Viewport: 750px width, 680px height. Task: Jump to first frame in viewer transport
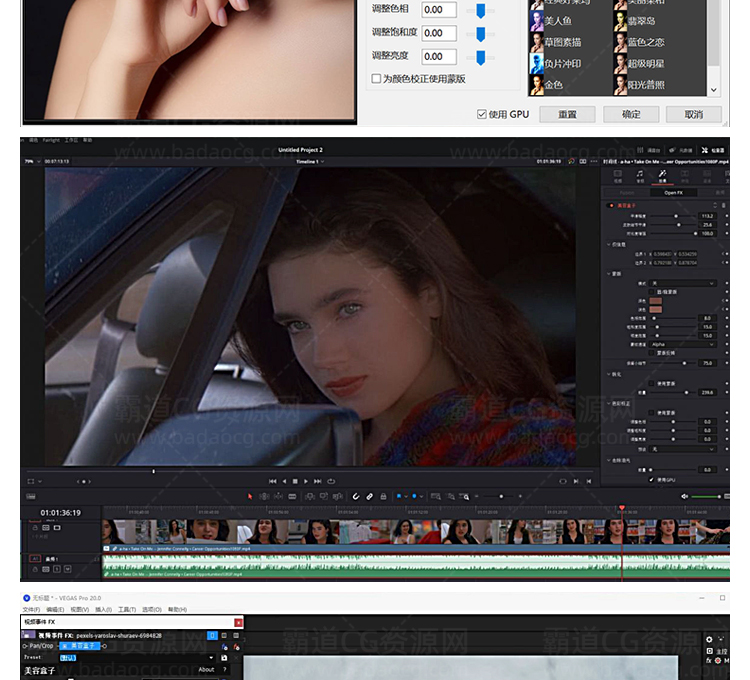tap(272, 481)
